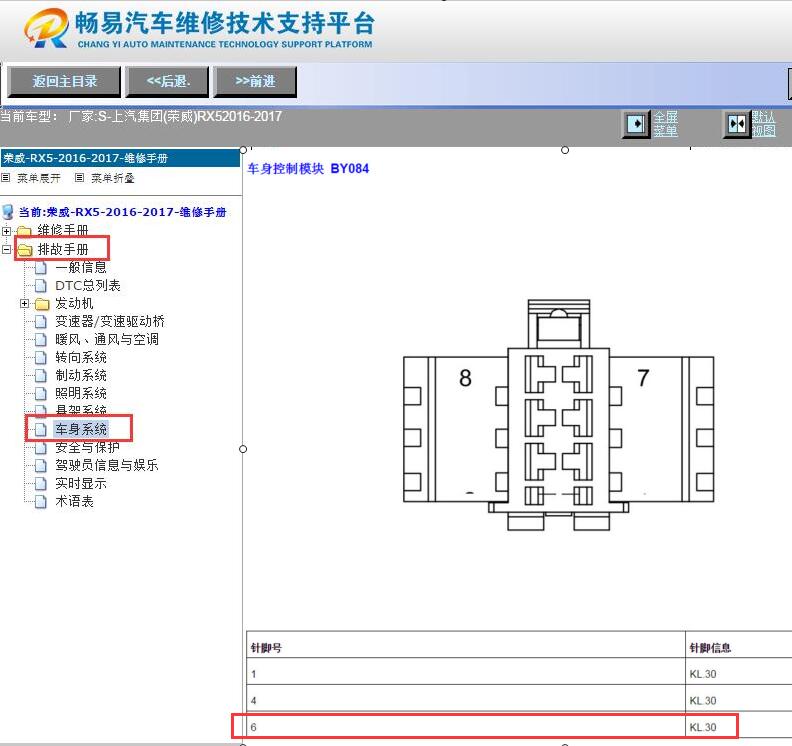Viewport: 792px width, 746px height.
Task: Click the 菜单折叠 icon
Action: coord(79,178)
